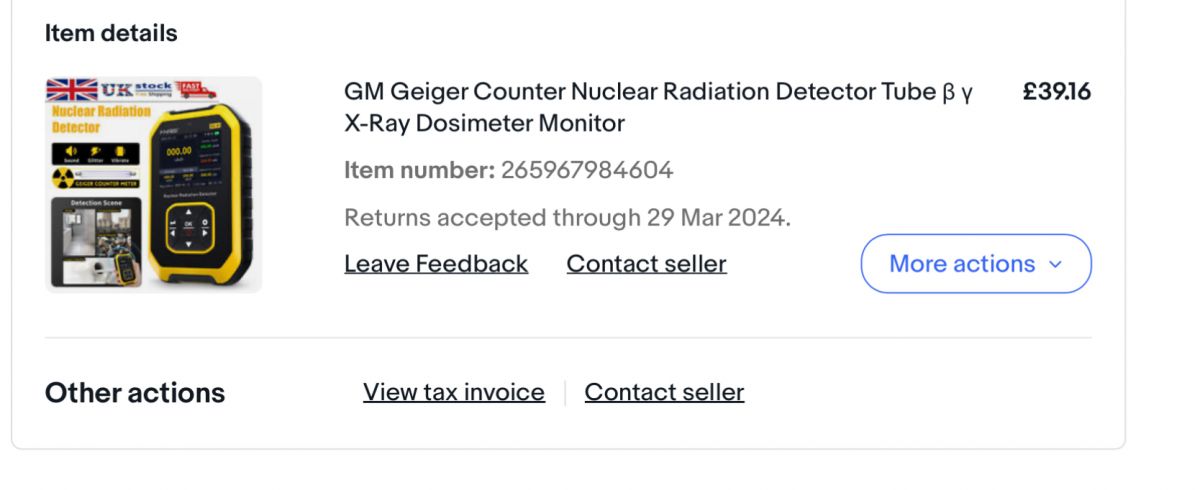This screenshot has height=490, width=1200.
Task: Click the £39.16 item price
Action: (x=1056, y=92)
